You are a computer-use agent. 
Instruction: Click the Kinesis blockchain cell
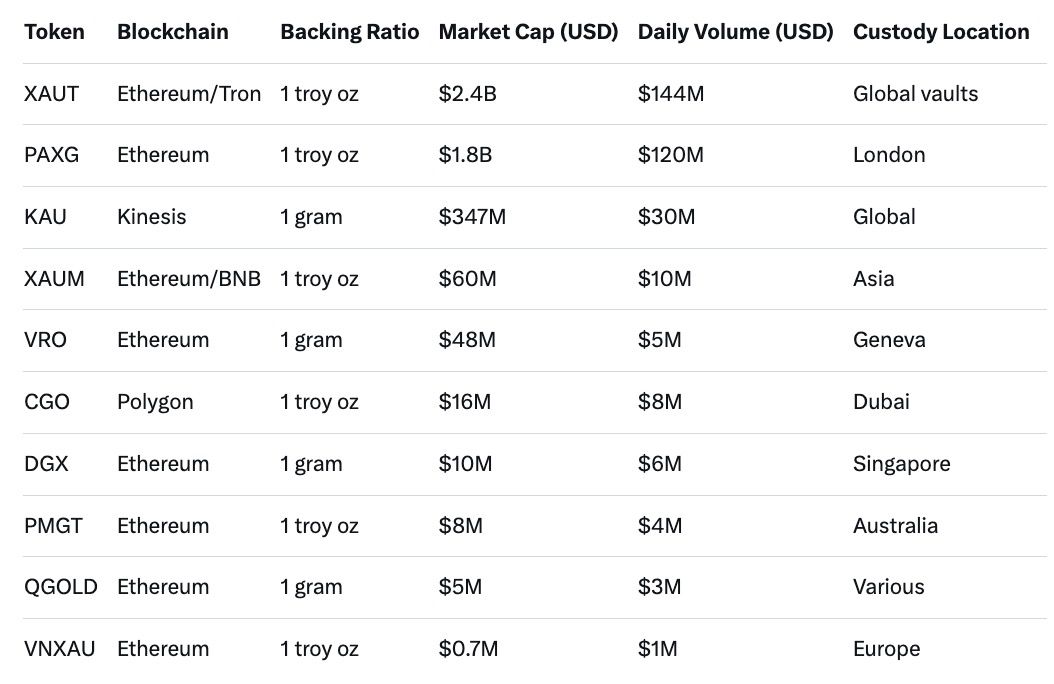click(151, 217)
